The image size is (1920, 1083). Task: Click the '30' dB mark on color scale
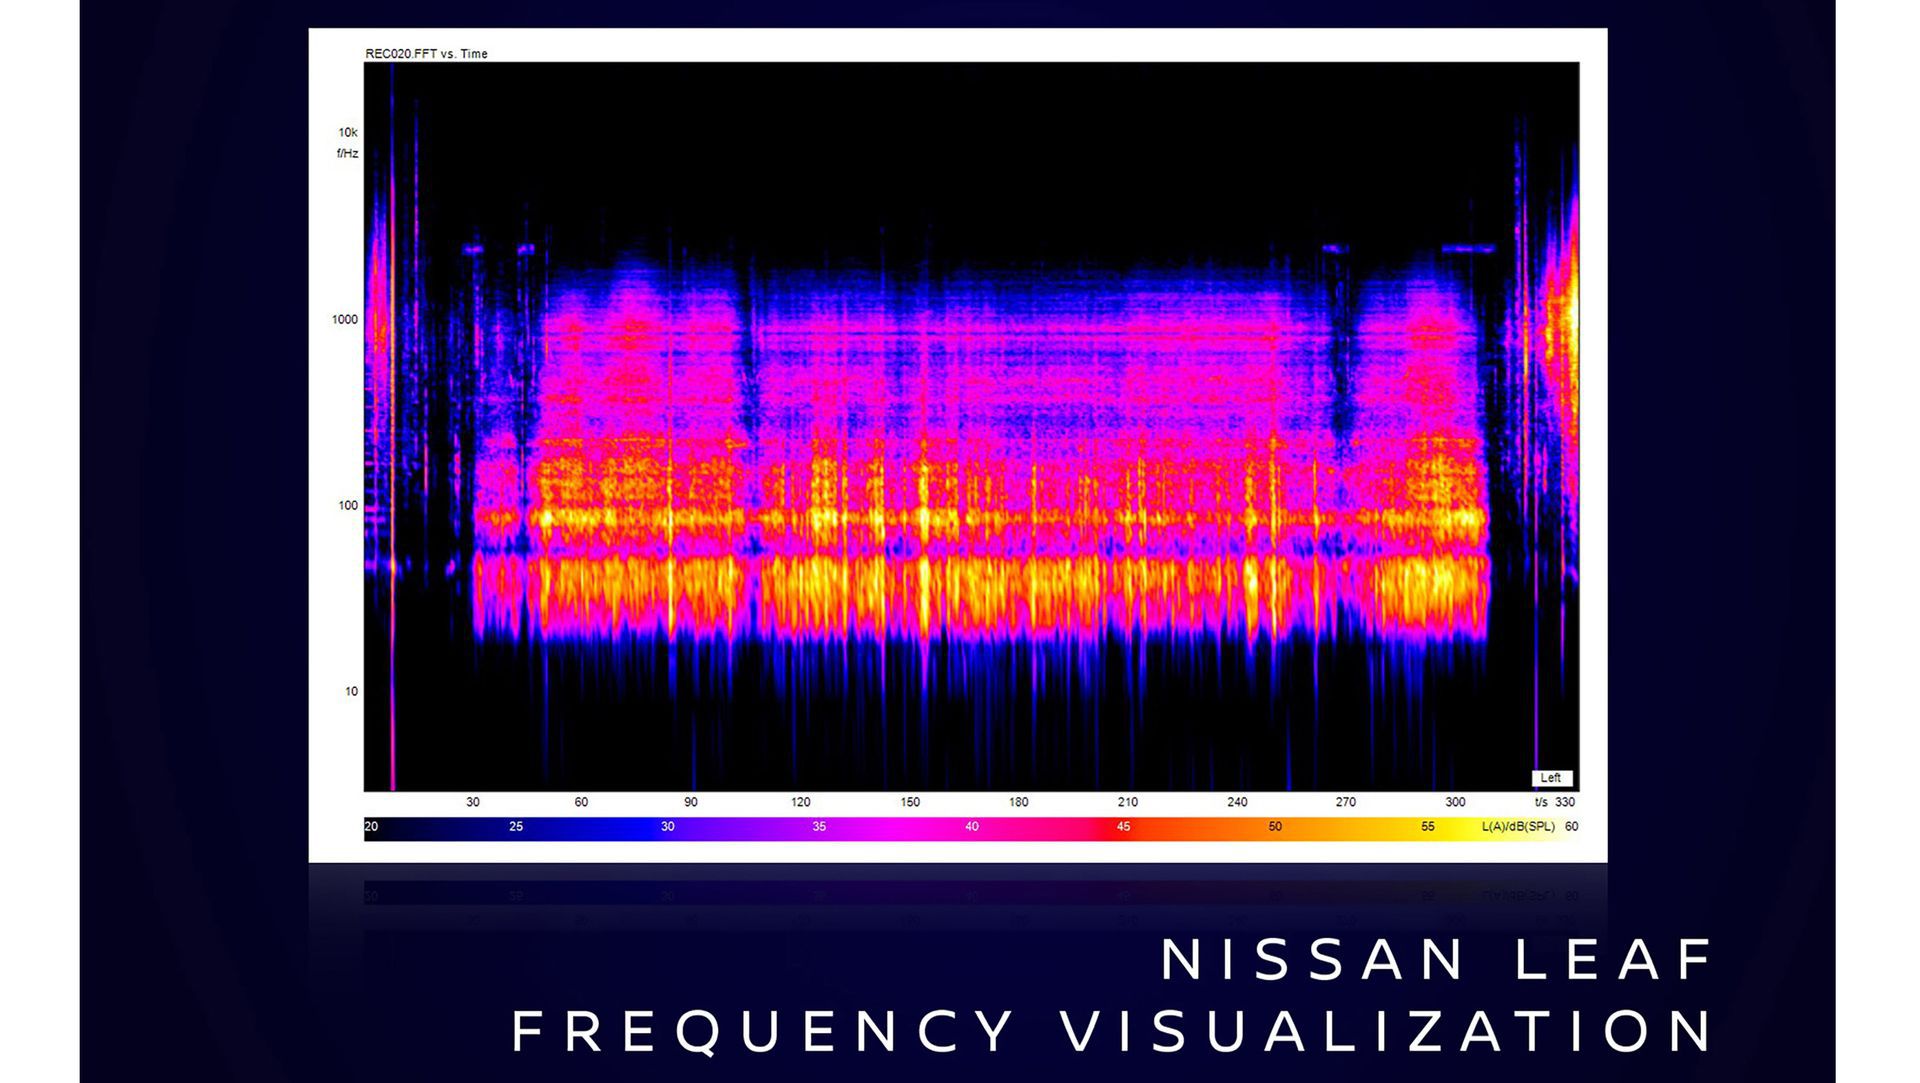pos(667,827)
